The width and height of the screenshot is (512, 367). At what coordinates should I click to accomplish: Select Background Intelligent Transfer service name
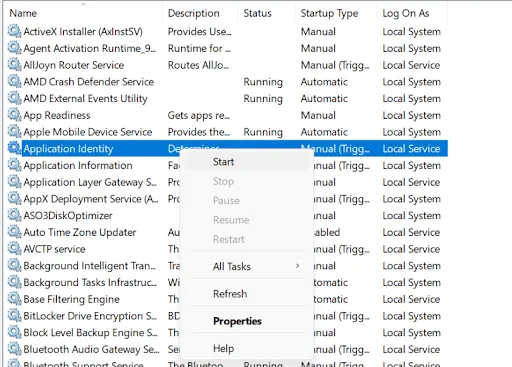pyautogui.click(x=90, y=266)
